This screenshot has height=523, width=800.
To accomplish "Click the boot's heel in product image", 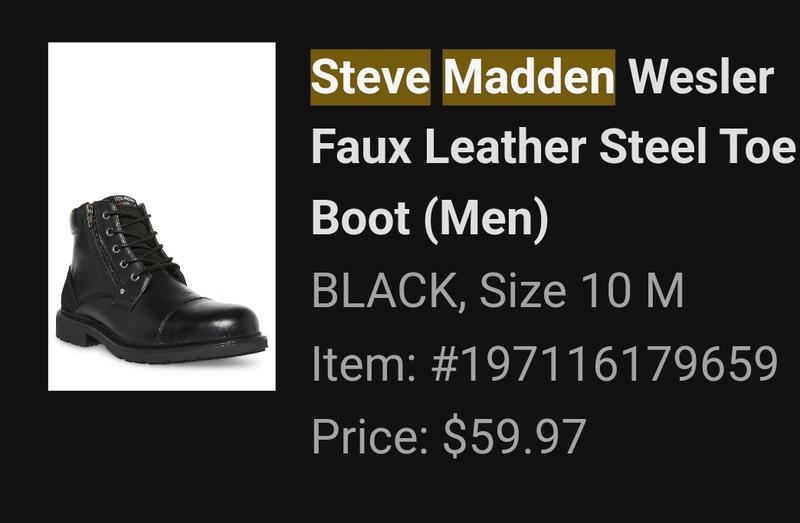I will click(71, 327).
